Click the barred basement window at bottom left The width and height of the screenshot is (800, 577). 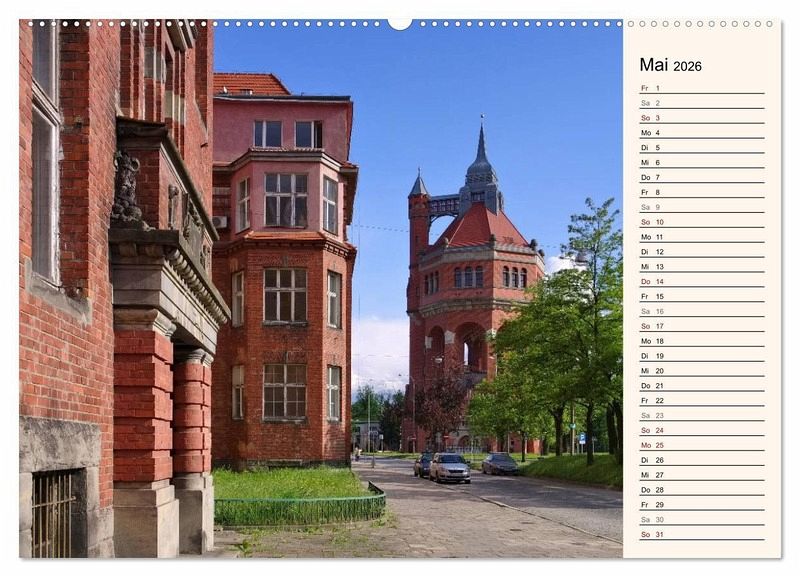52,512
